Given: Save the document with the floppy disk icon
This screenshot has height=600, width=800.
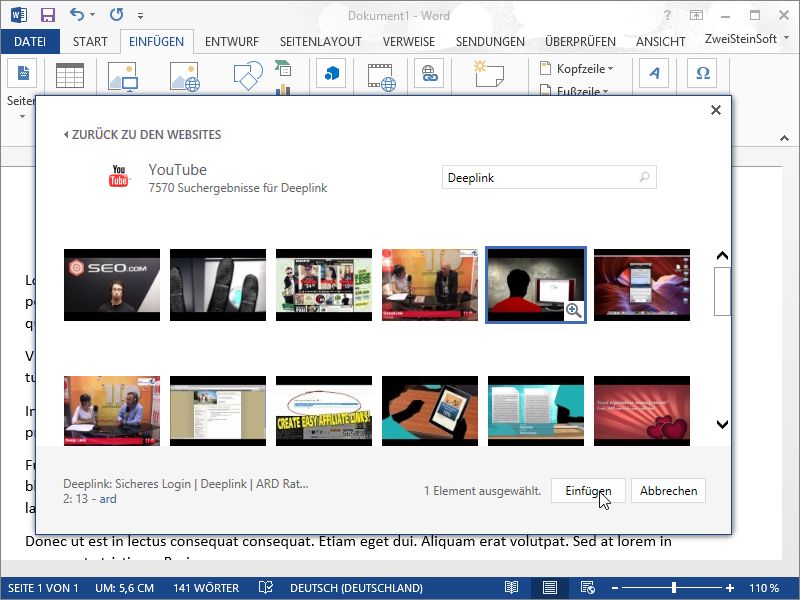Looking at the screenshot, I should tap(47, 15).
